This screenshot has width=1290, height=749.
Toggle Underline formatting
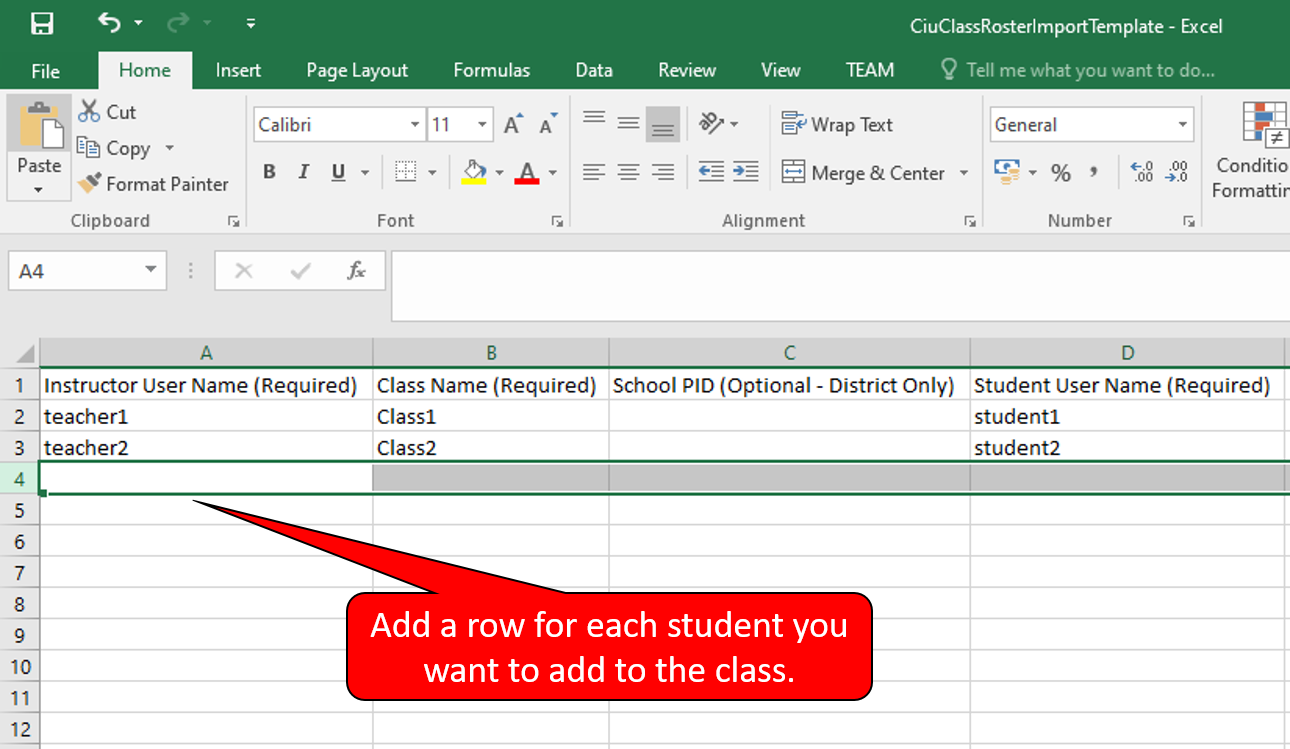click(338, 172)
